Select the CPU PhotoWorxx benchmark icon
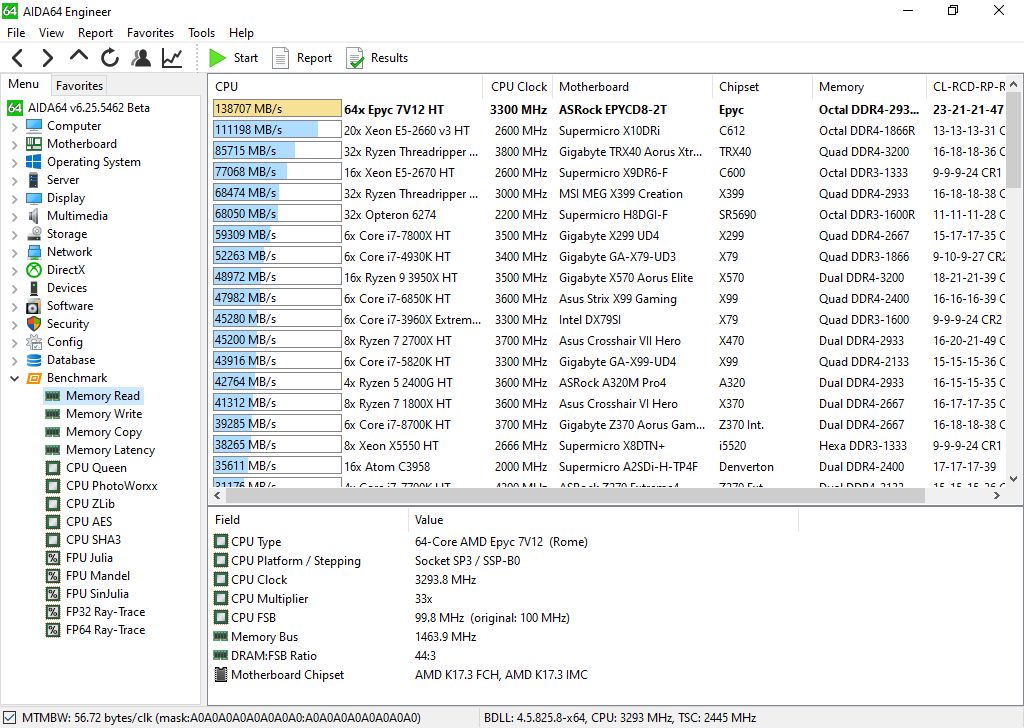Screen dimensions: 1024x728 point(52,486)
